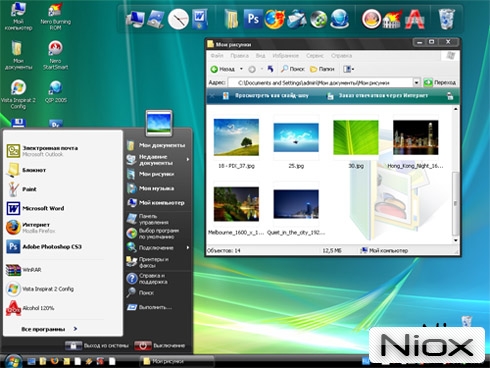Image resolution: width=490 pixels, height=368 pixels.
Task: Open the clock icon in the top dock
Action: (x=178, y=19)
